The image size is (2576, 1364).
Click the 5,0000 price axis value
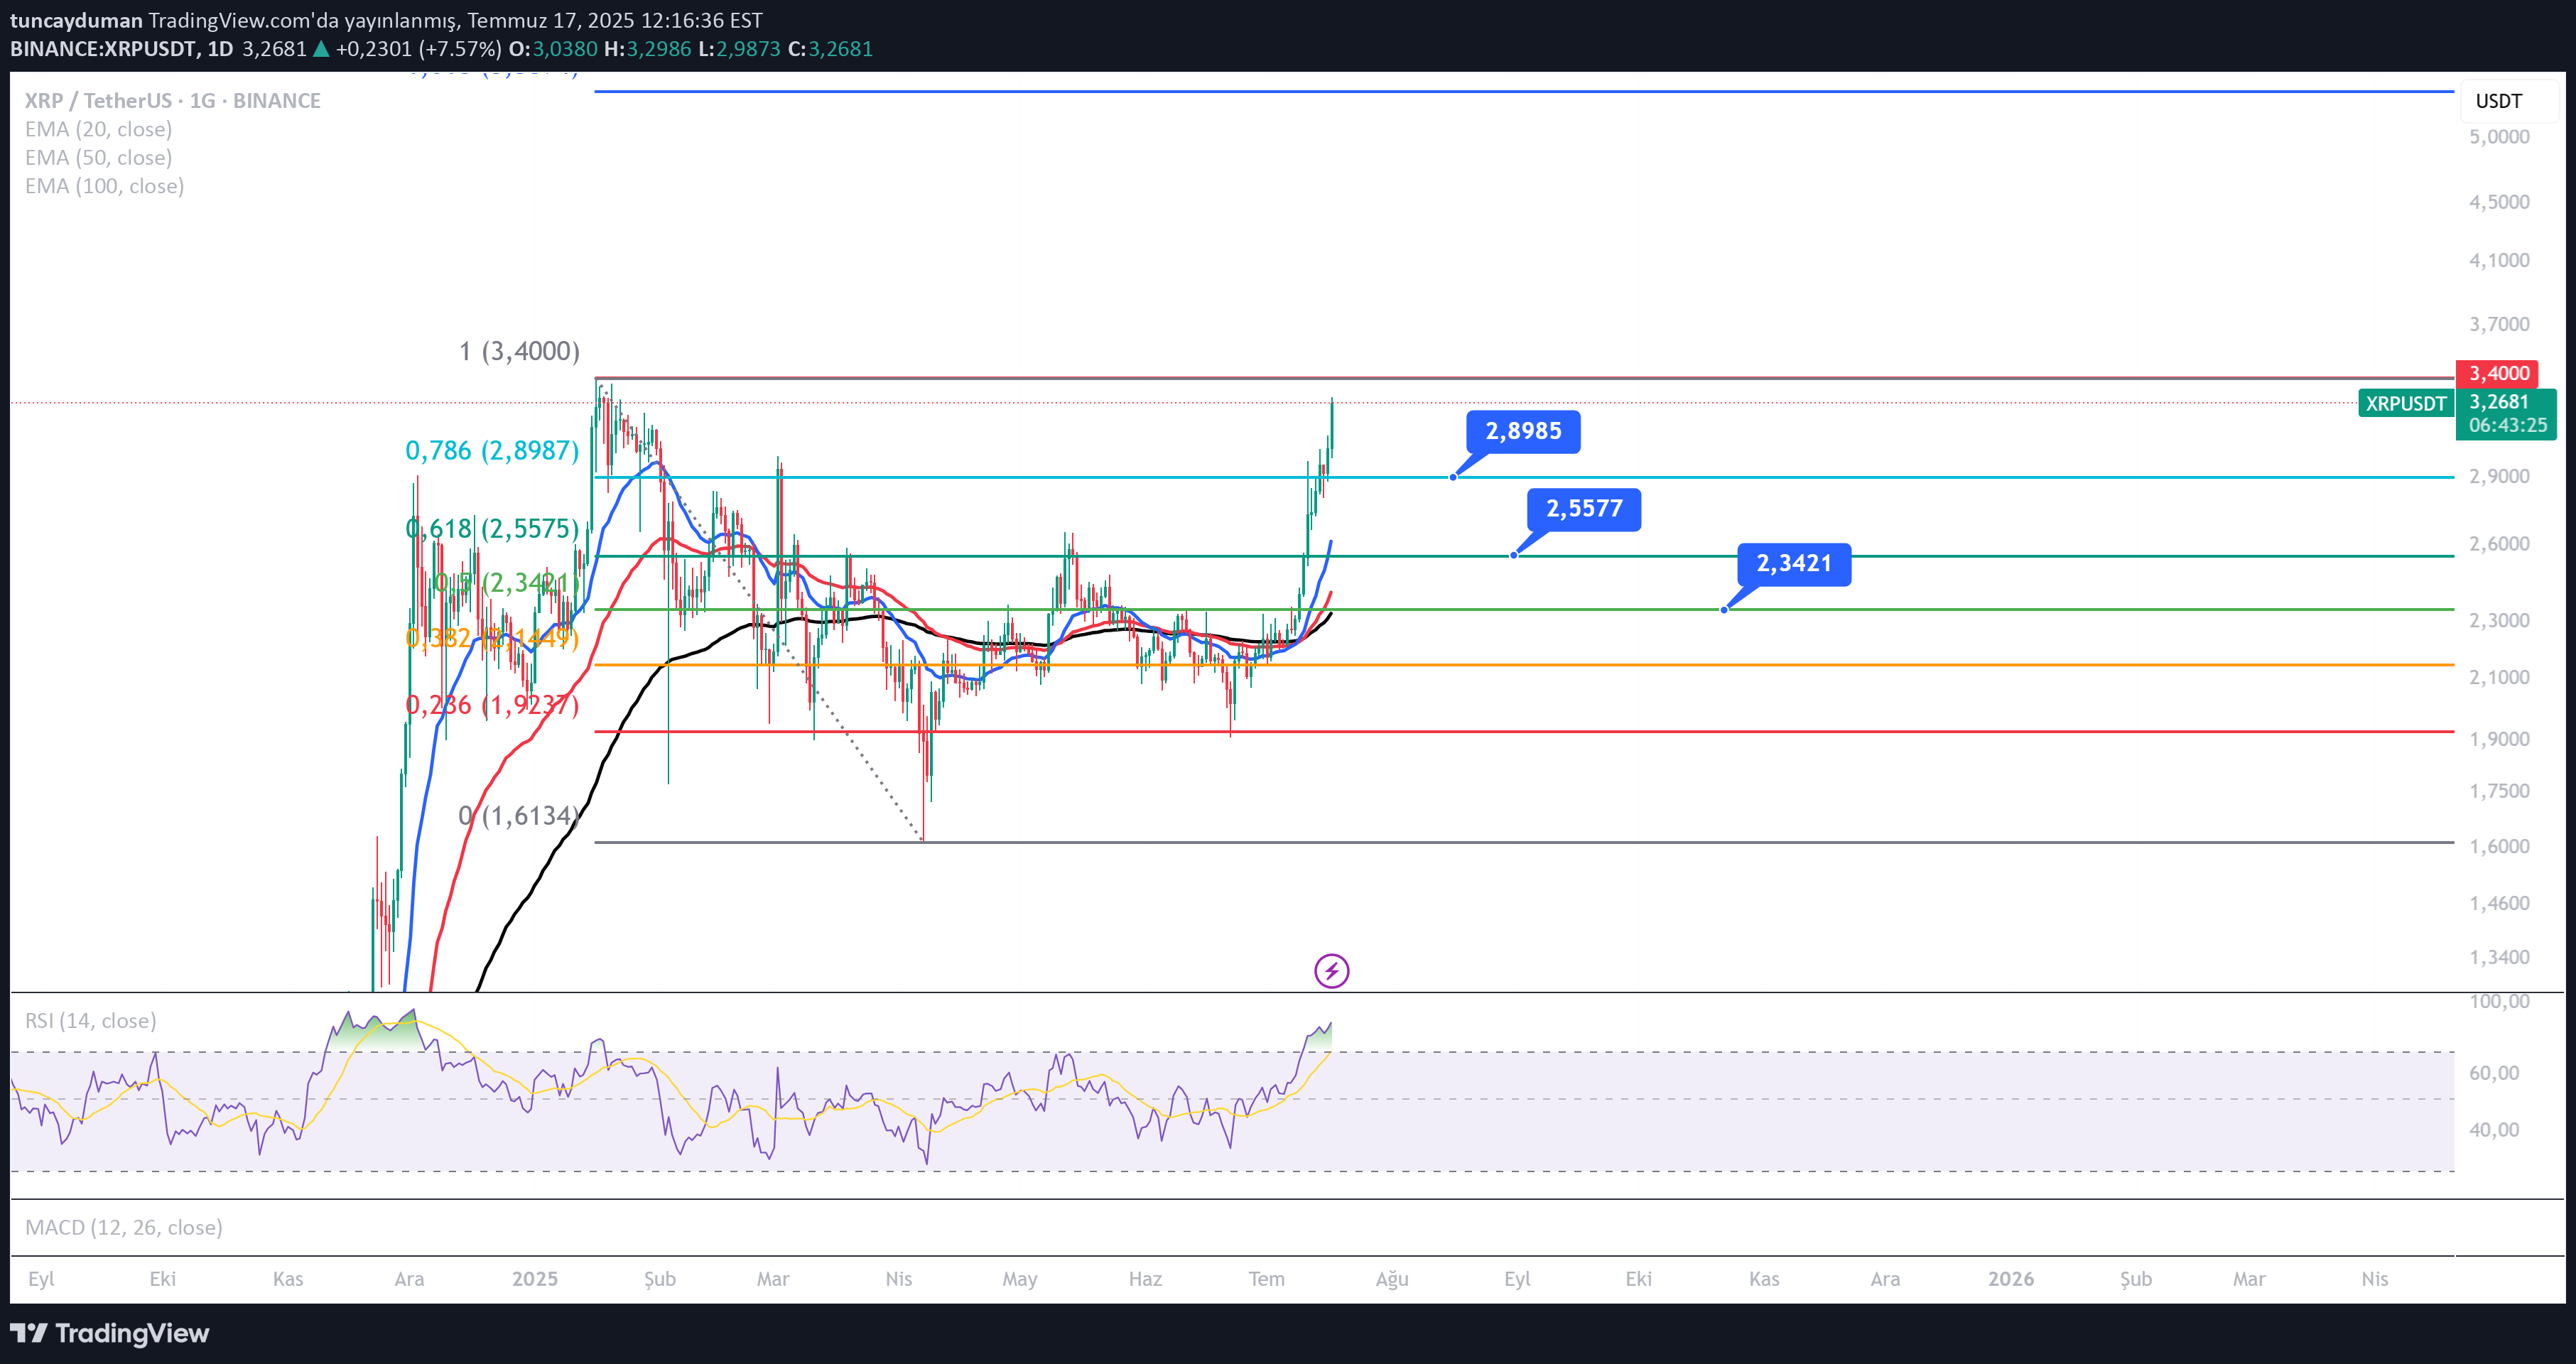(2499, 137)
